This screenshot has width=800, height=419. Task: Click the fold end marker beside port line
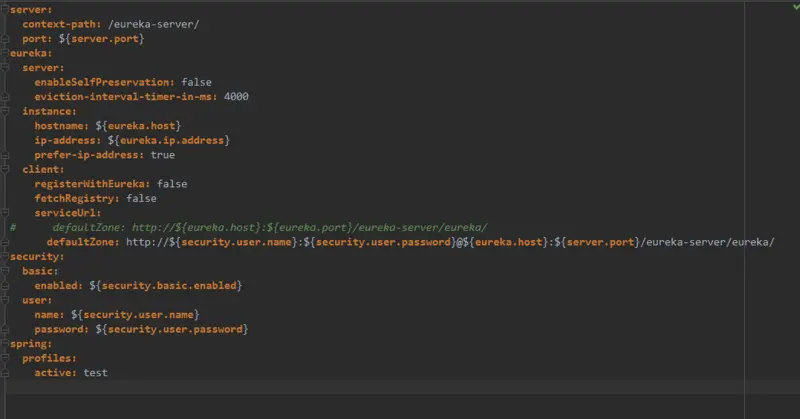pyautogui.click(x=5, y=39)
